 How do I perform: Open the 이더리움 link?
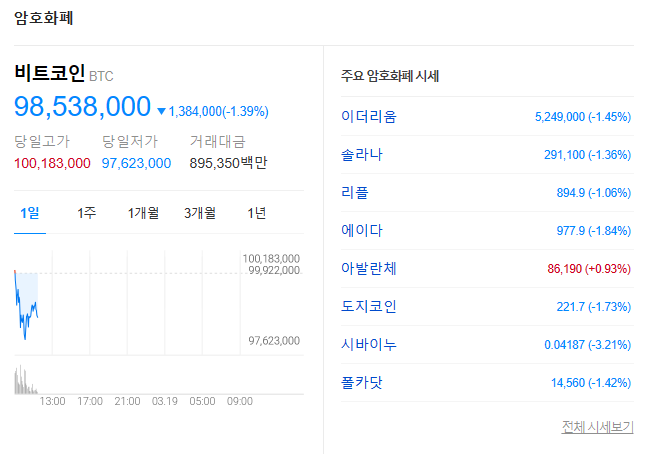coord(369,117)
